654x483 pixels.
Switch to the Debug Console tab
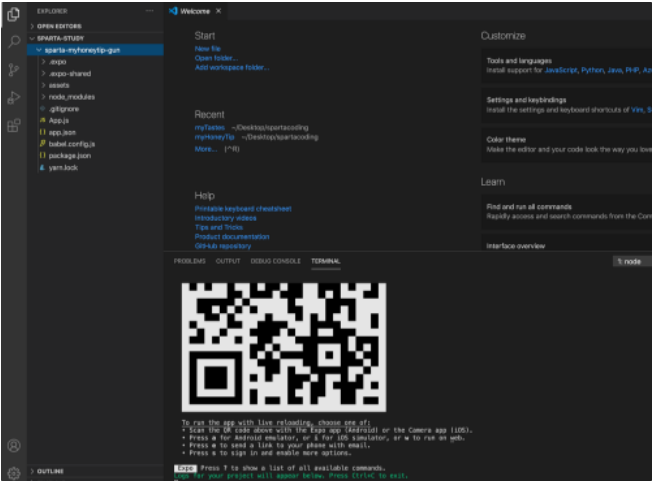click(x=275, y=261)
